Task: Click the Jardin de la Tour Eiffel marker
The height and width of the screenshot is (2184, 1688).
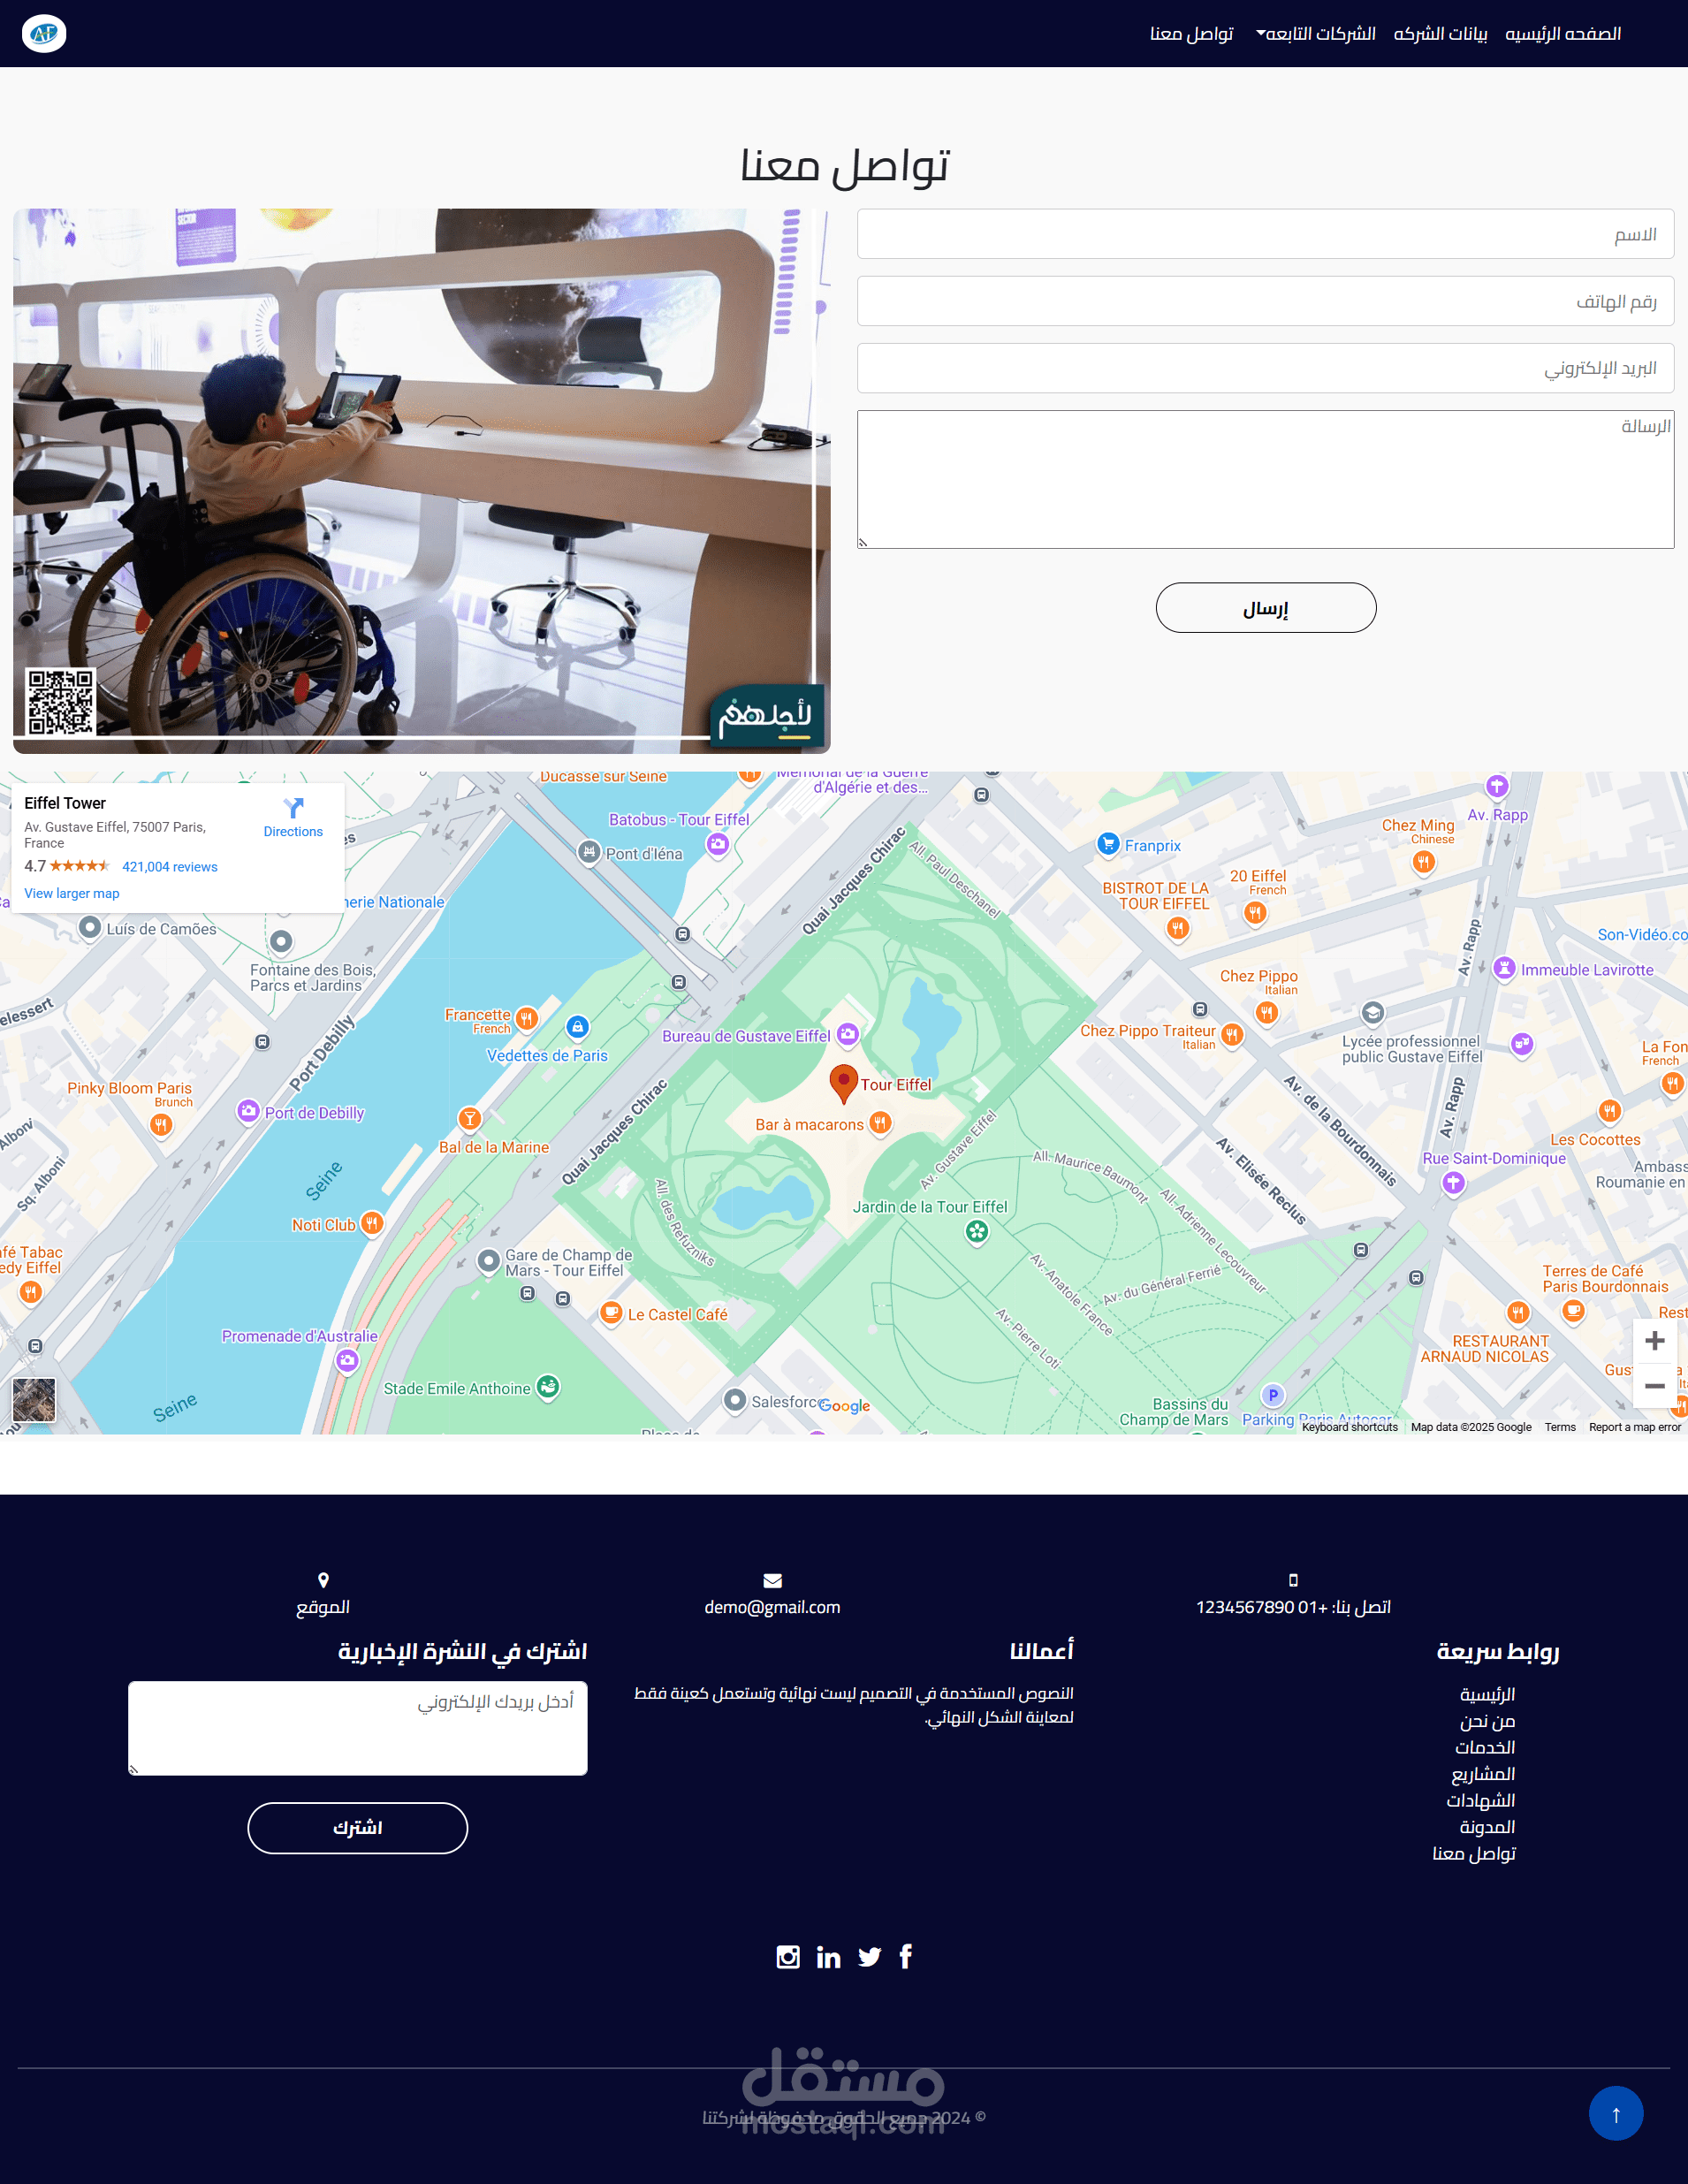Action: [x=977, y=1233]
